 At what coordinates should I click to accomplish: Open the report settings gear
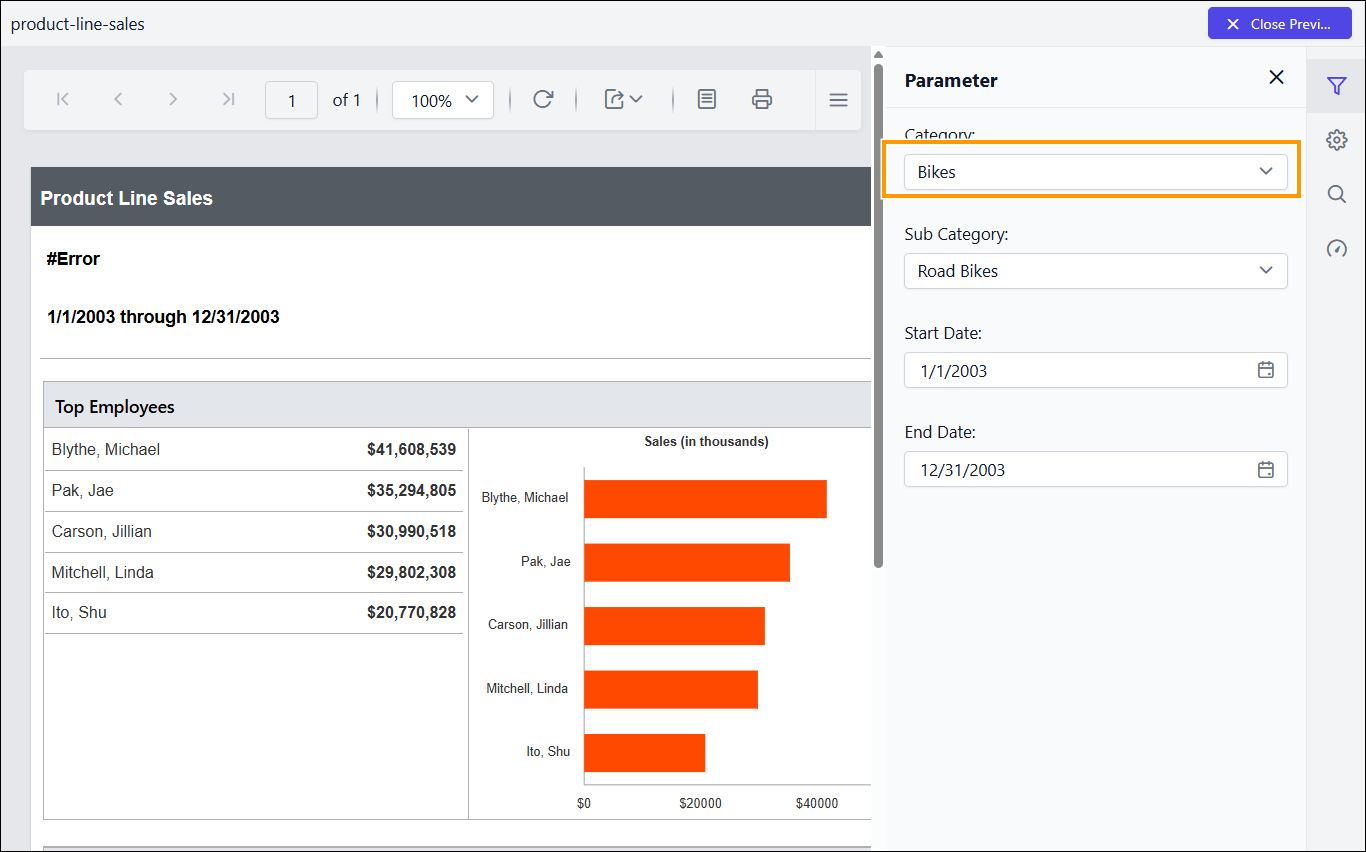[1337, 140]
